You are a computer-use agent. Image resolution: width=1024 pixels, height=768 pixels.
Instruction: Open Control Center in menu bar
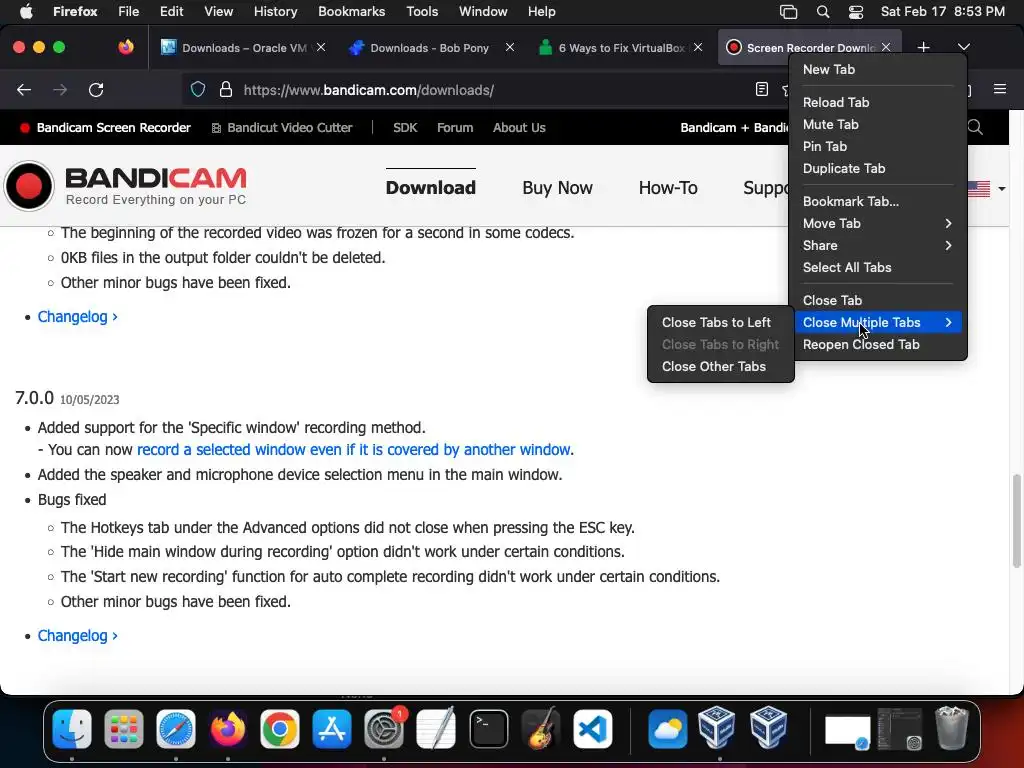[856, 12]
